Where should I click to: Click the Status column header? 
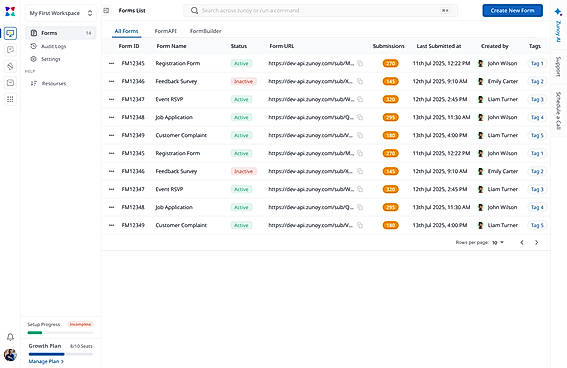(x=239, y=46)
